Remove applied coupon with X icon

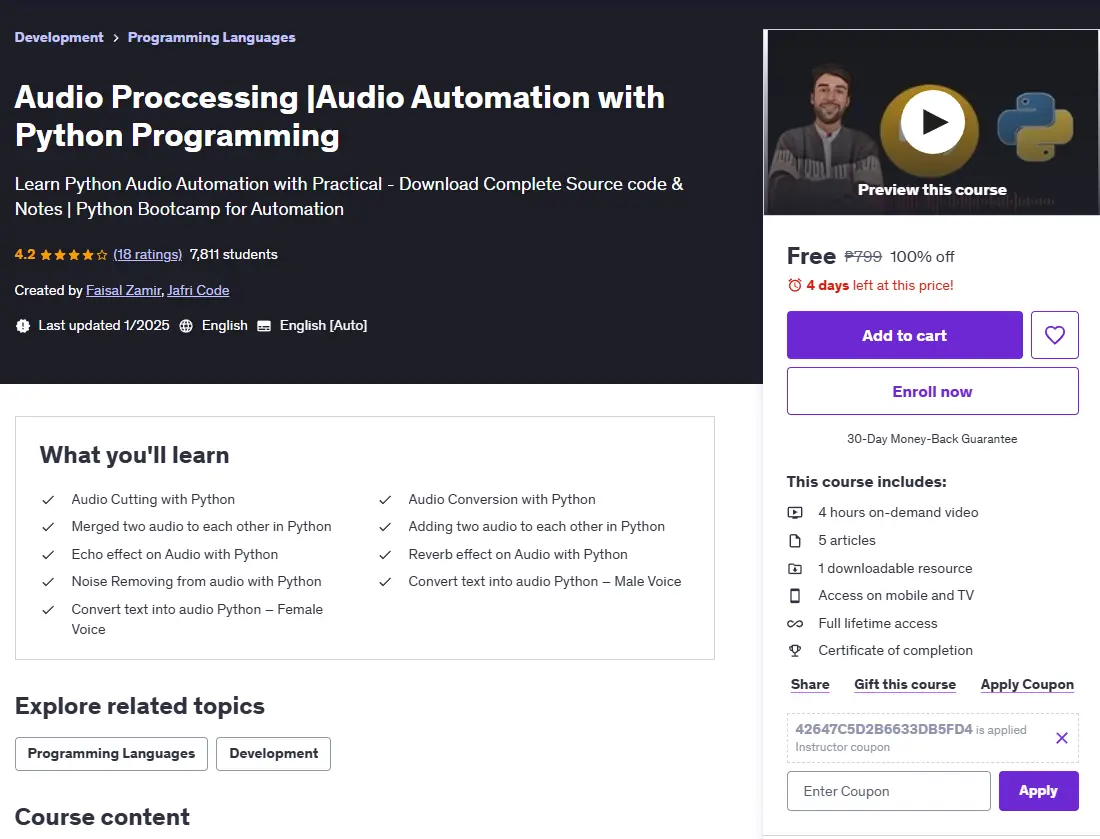pos(1061,737)
